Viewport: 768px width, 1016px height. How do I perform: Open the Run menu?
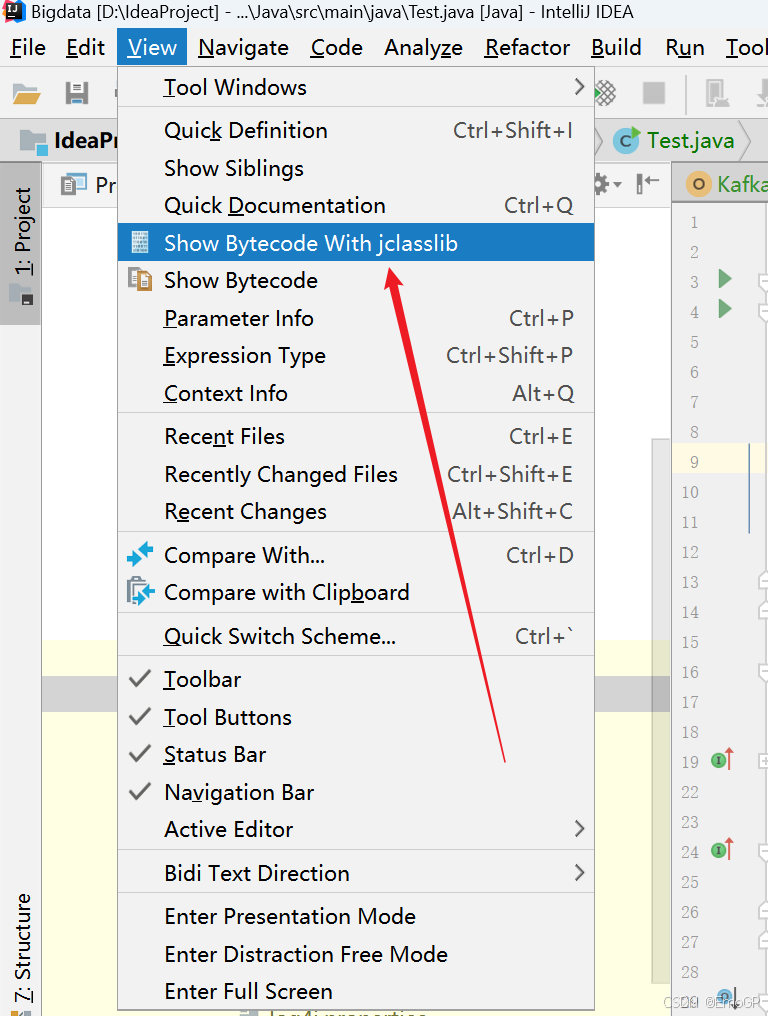pos(684,47)
